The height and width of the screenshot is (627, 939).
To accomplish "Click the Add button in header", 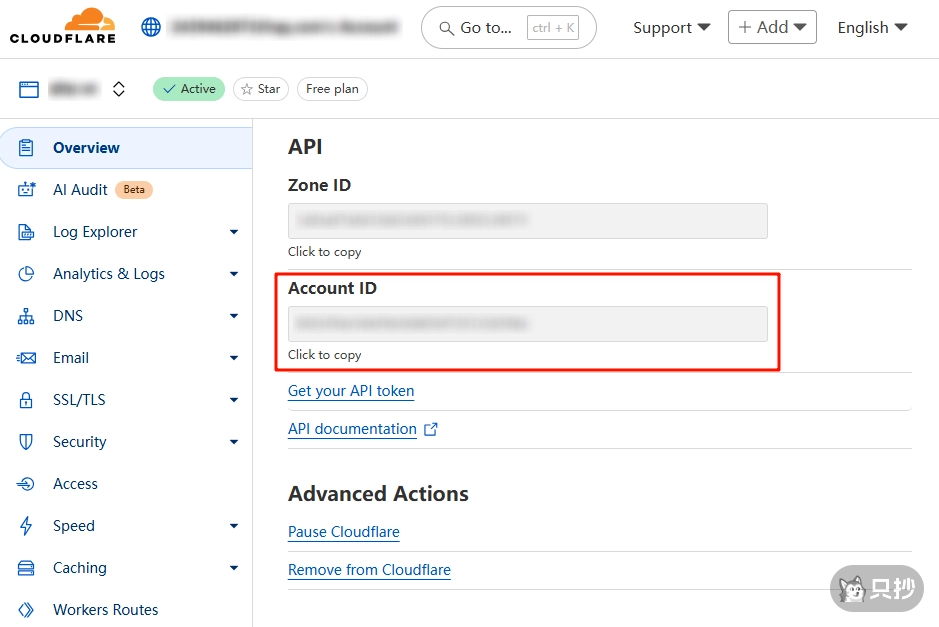I will [x=771, y=28].
